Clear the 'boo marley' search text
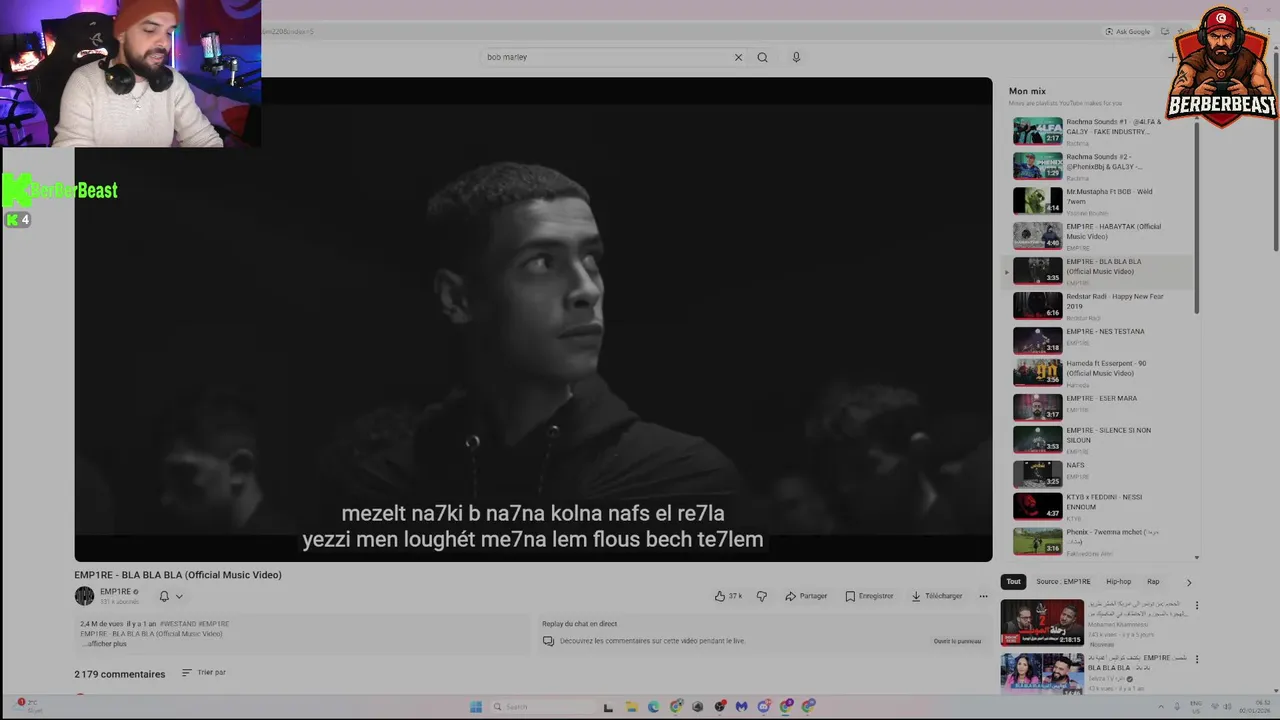 [738, 57]
